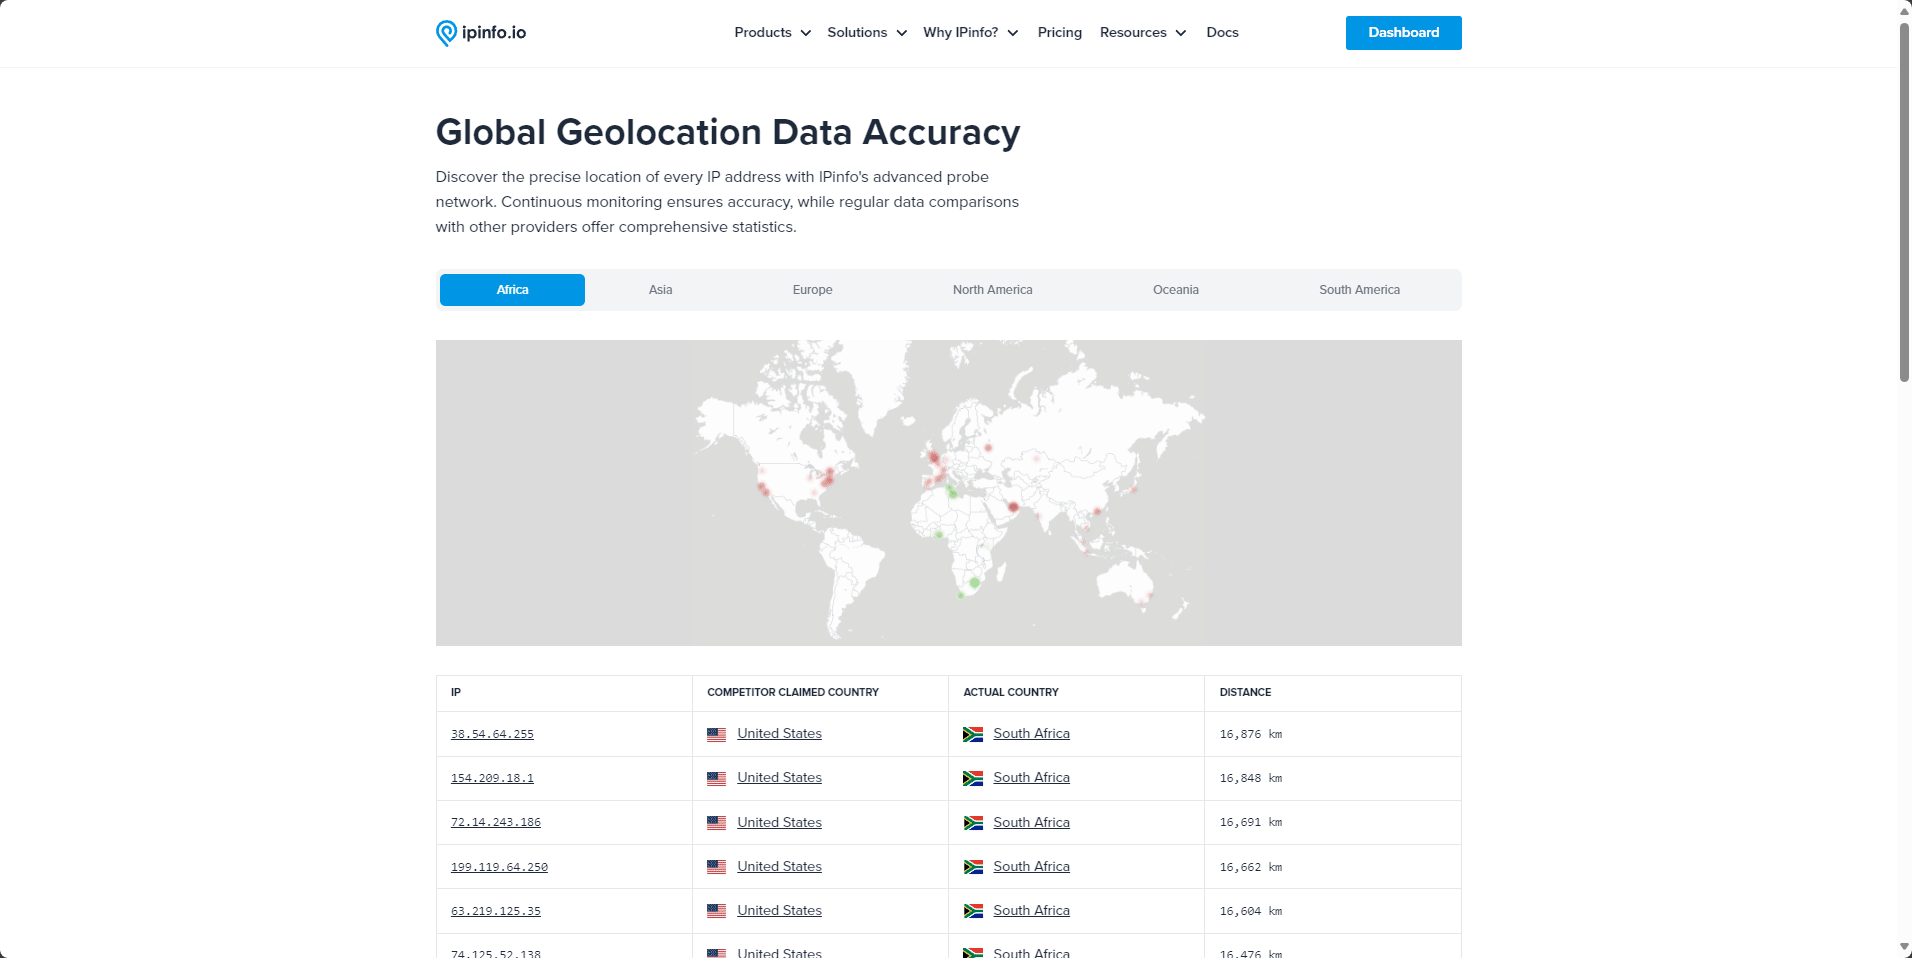Select the North America tab
This screenshot has height=958, width=1912.
click(992, 289)
